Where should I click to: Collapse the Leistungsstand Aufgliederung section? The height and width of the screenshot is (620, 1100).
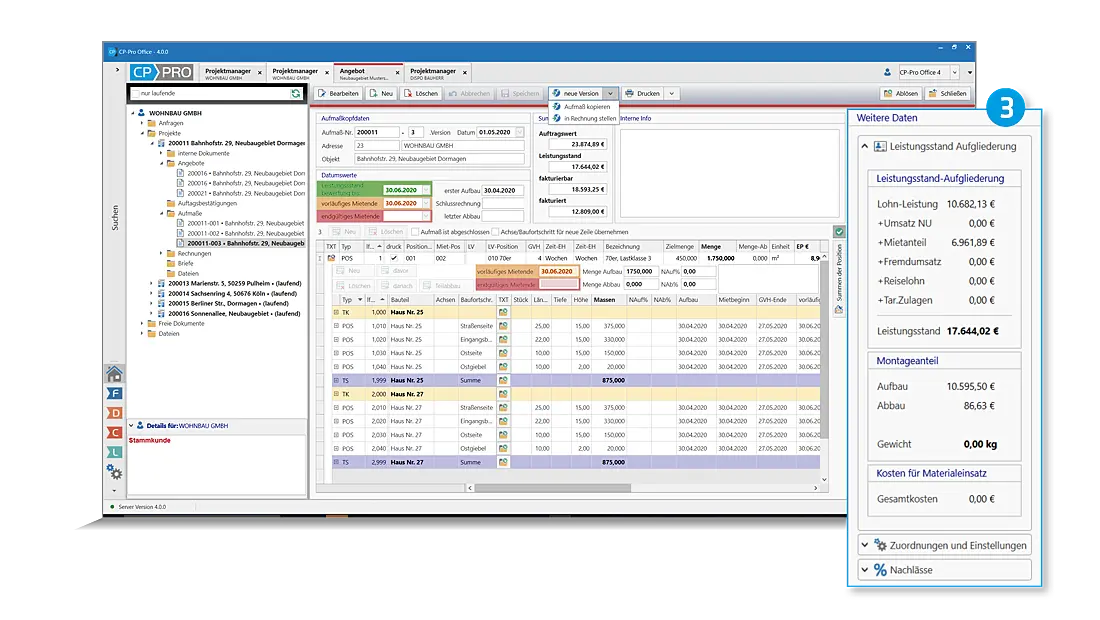point(864,147)
